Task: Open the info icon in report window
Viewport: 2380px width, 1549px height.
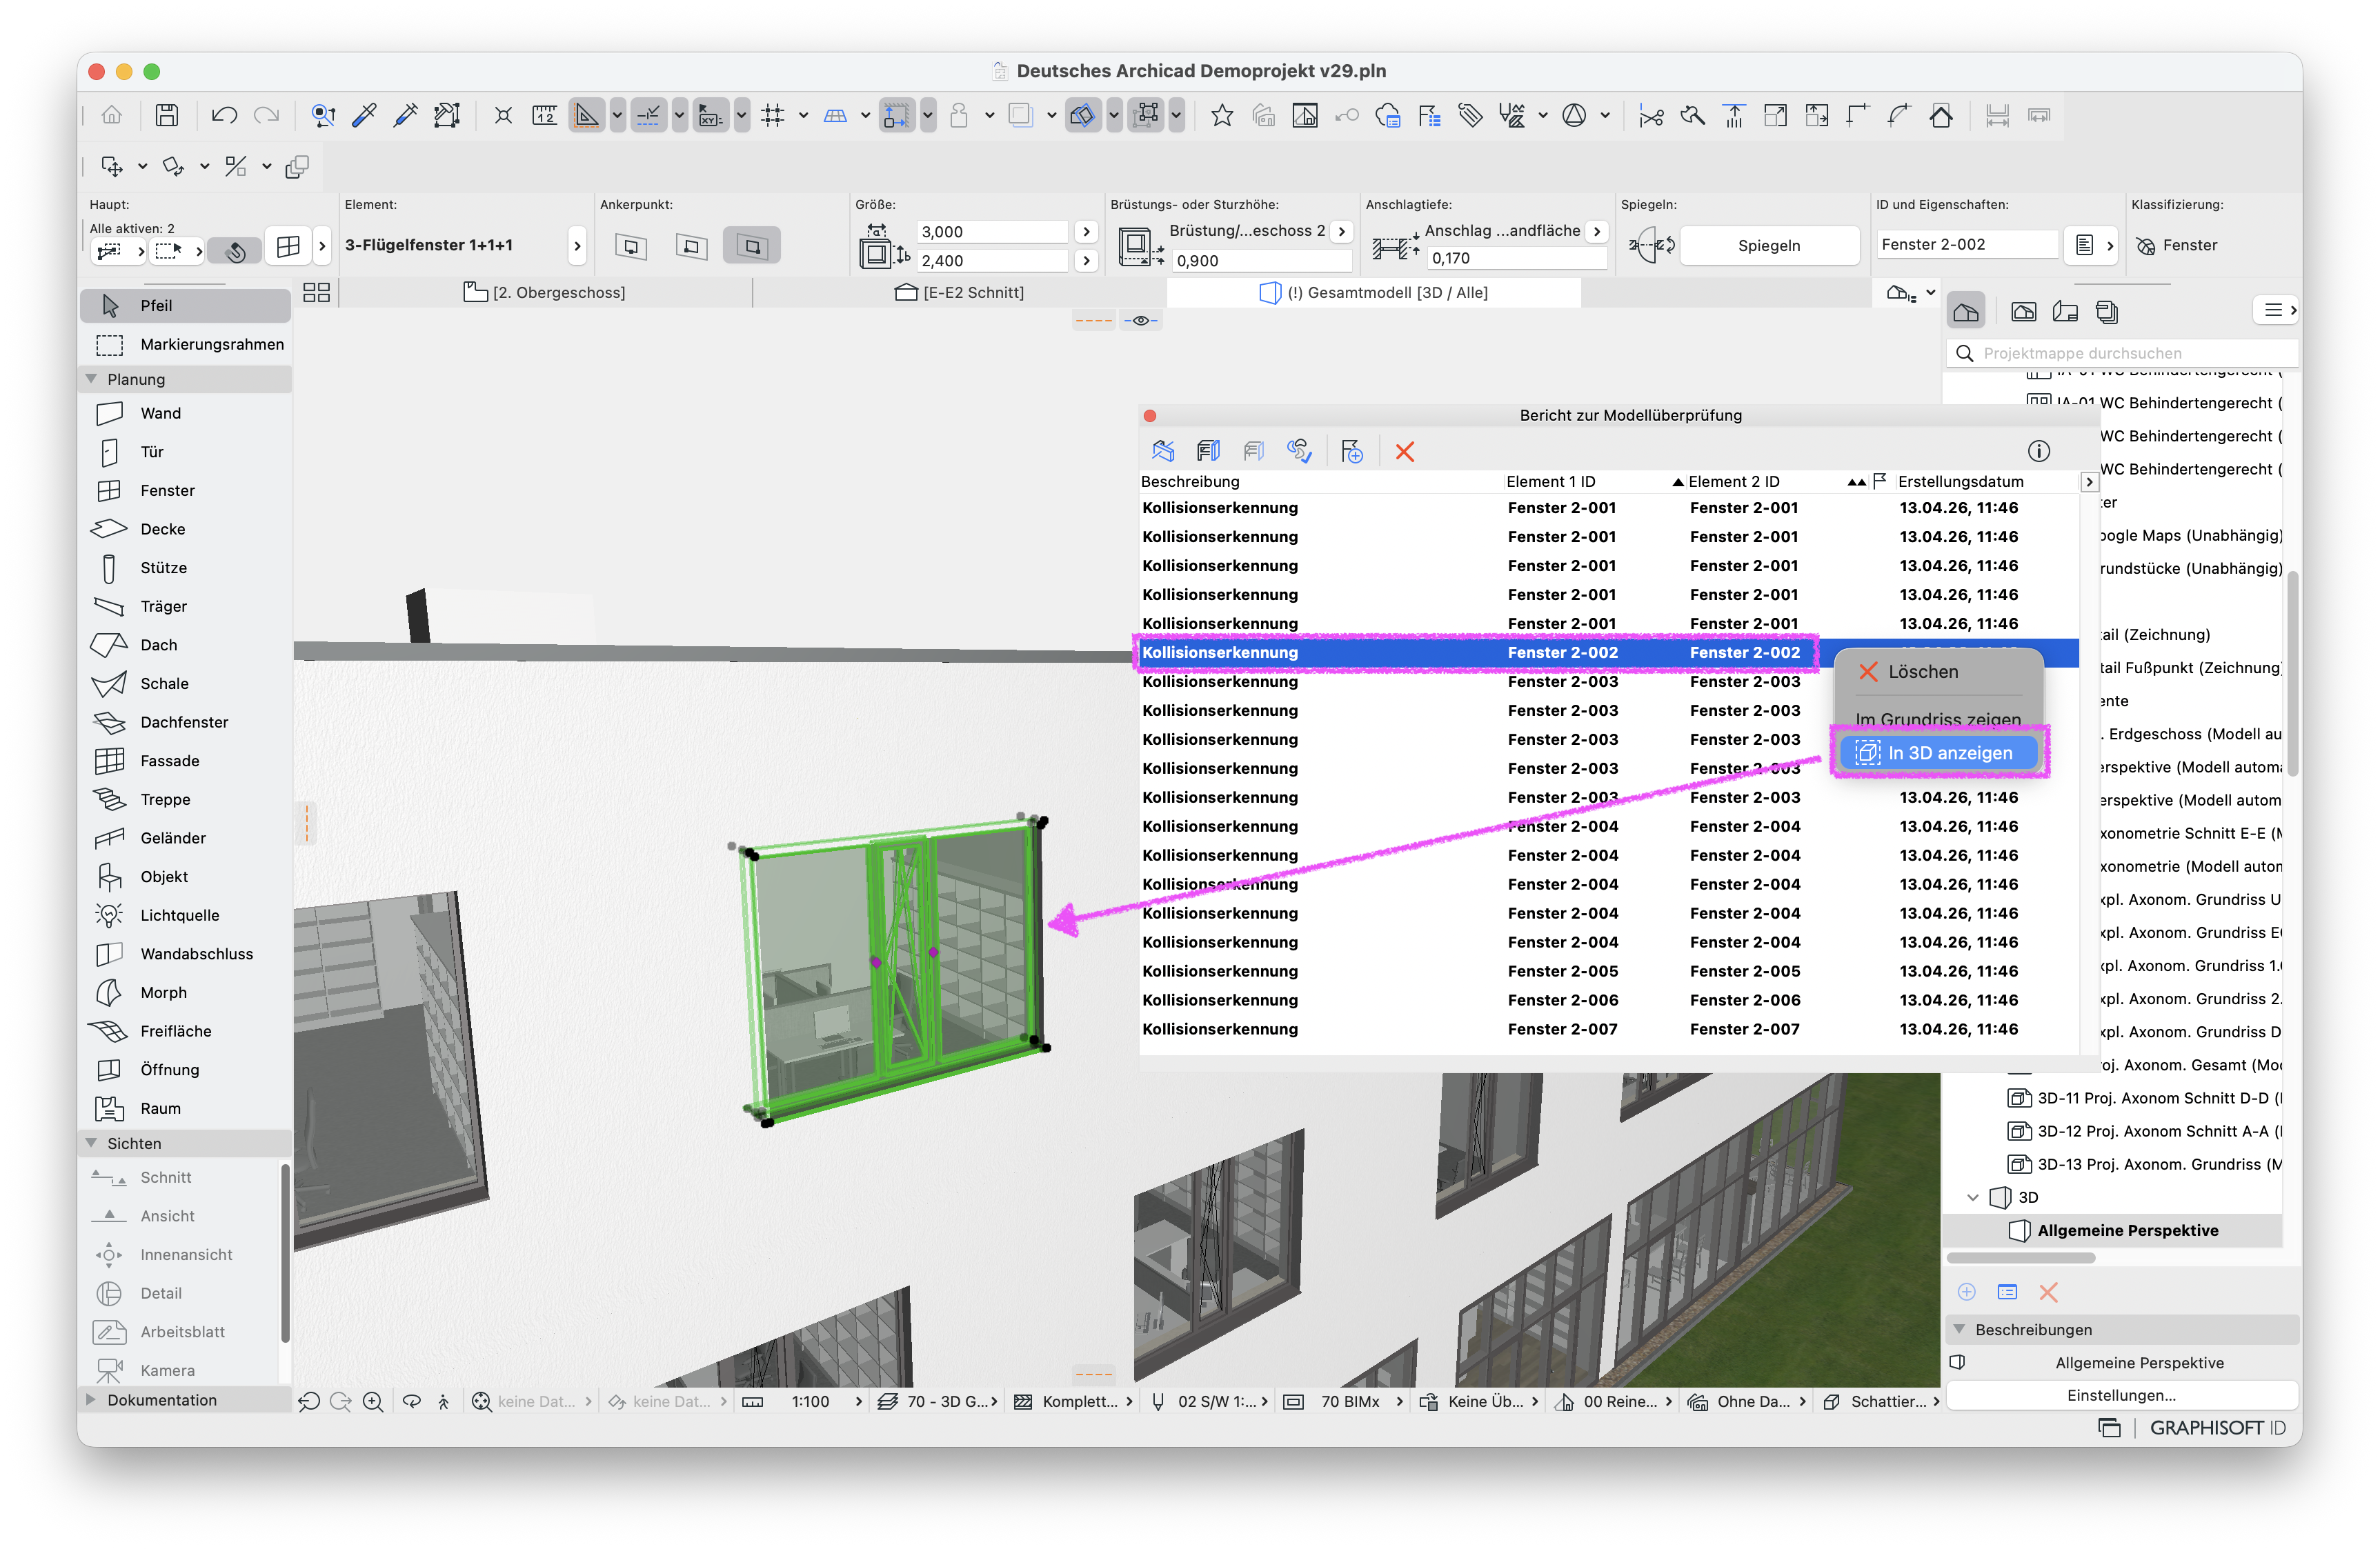Action: coord(2038,451)
